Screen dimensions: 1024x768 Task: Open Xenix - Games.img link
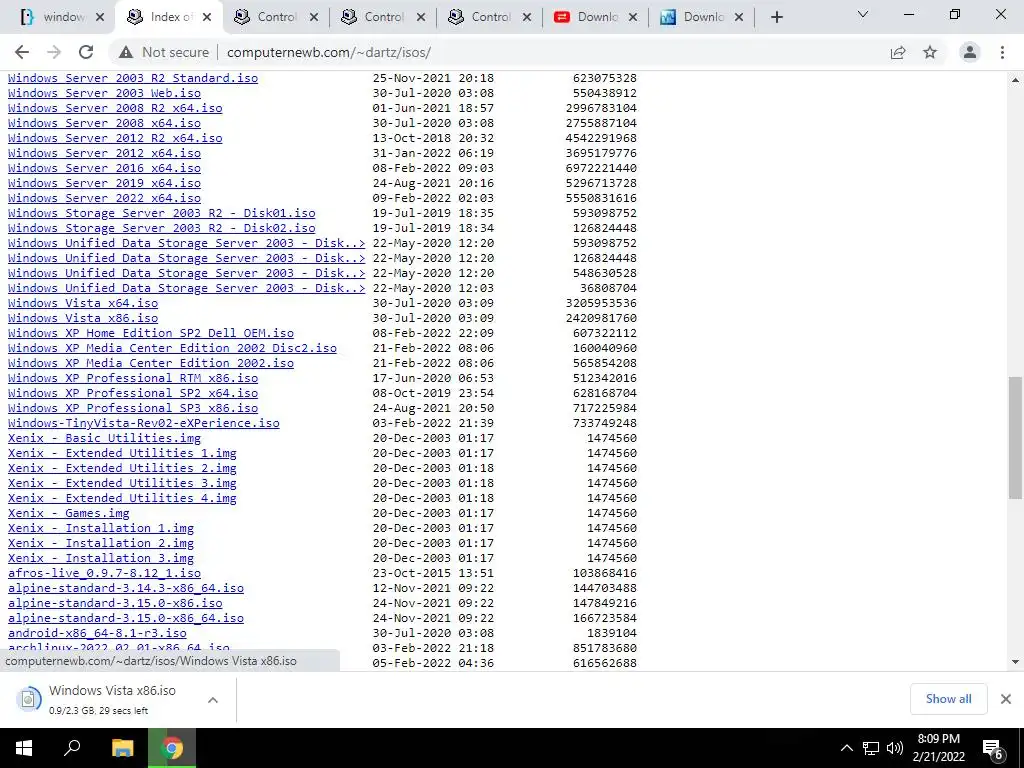coord(69,513)
